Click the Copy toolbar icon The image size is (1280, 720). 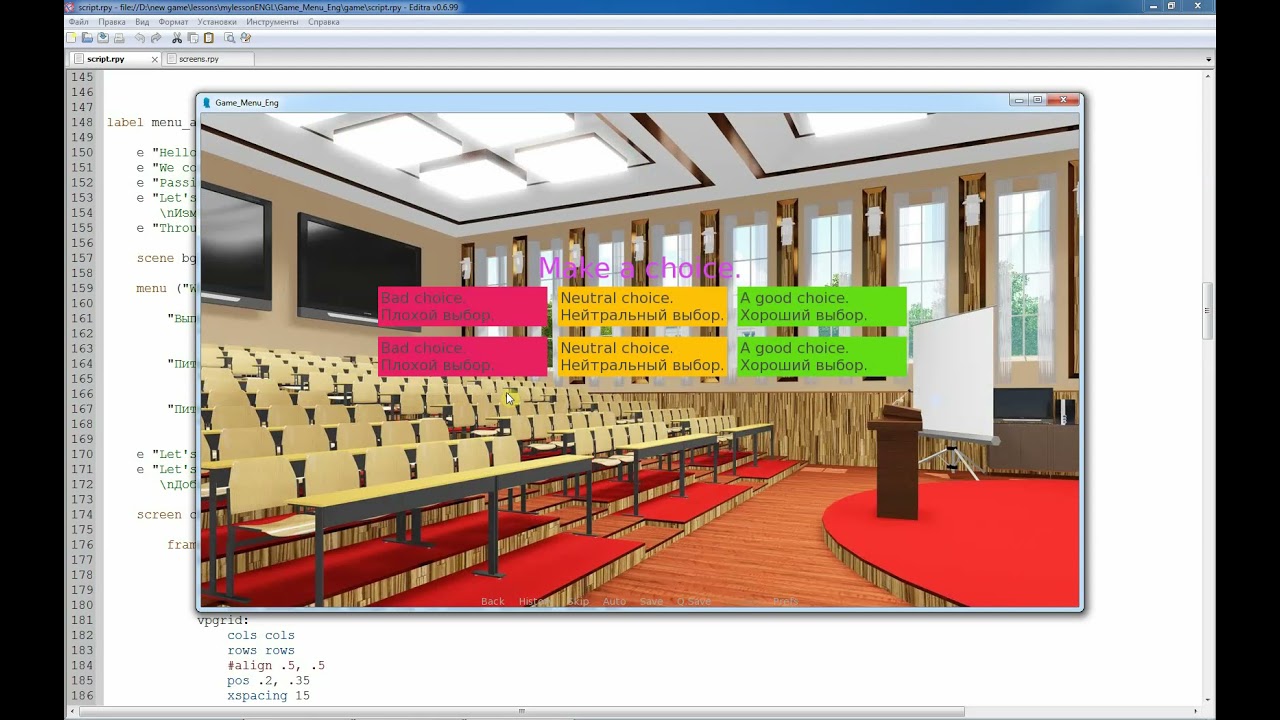[x=193, y=38]
